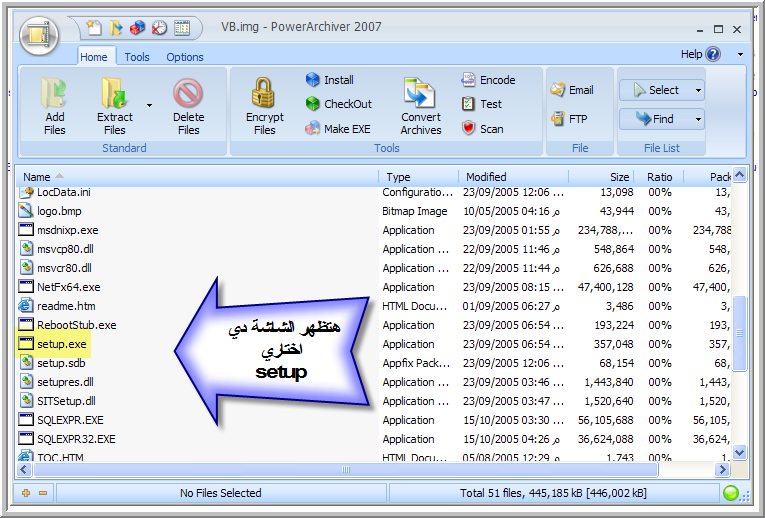765x518 pixels.
Task: Click the new archive icon in quick toolbar
Action: 94,27
